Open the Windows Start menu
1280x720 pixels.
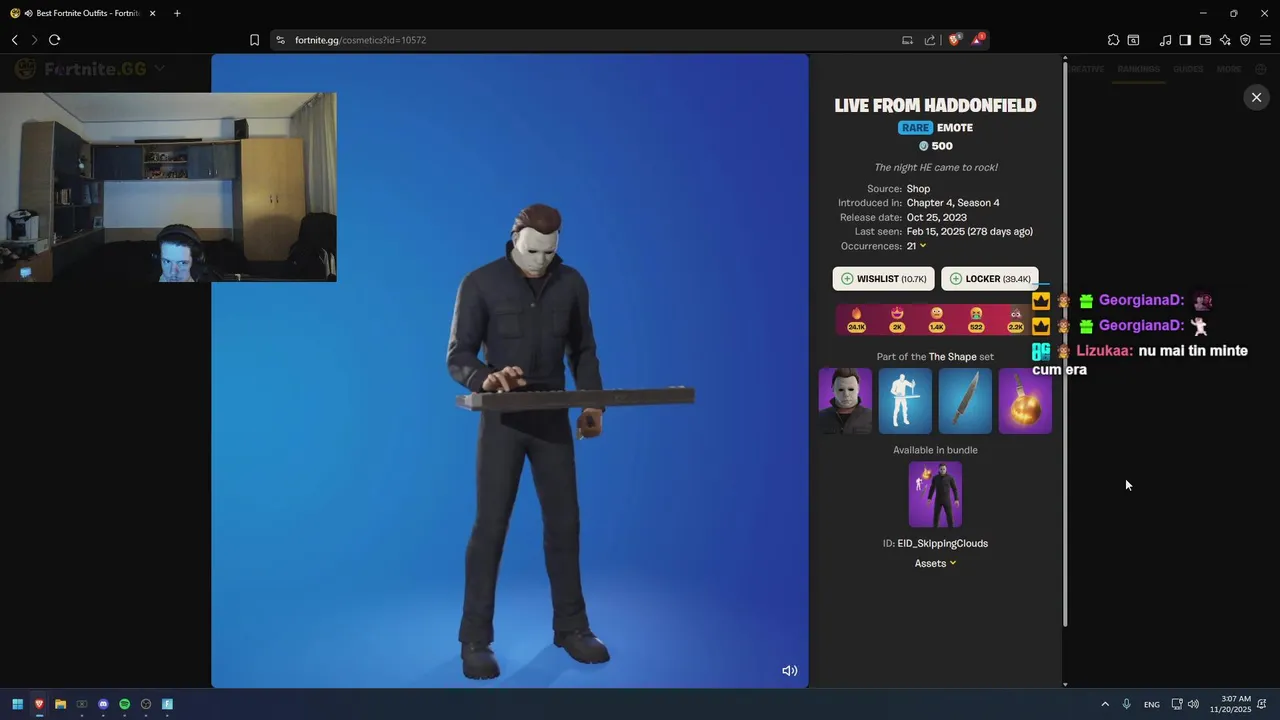pyautogui.click(x=17, y=704)
